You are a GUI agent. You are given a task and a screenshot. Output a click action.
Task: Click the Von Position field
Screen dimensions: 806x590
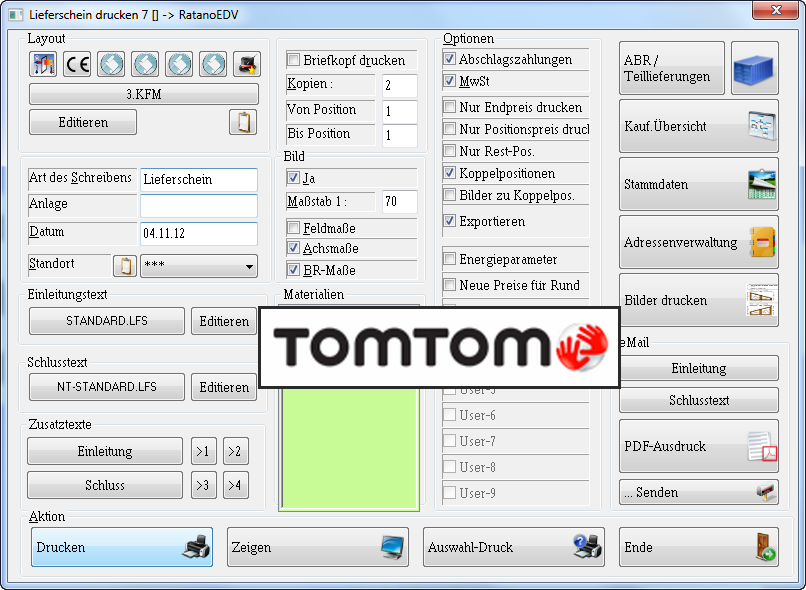click(x=400, y=110)
